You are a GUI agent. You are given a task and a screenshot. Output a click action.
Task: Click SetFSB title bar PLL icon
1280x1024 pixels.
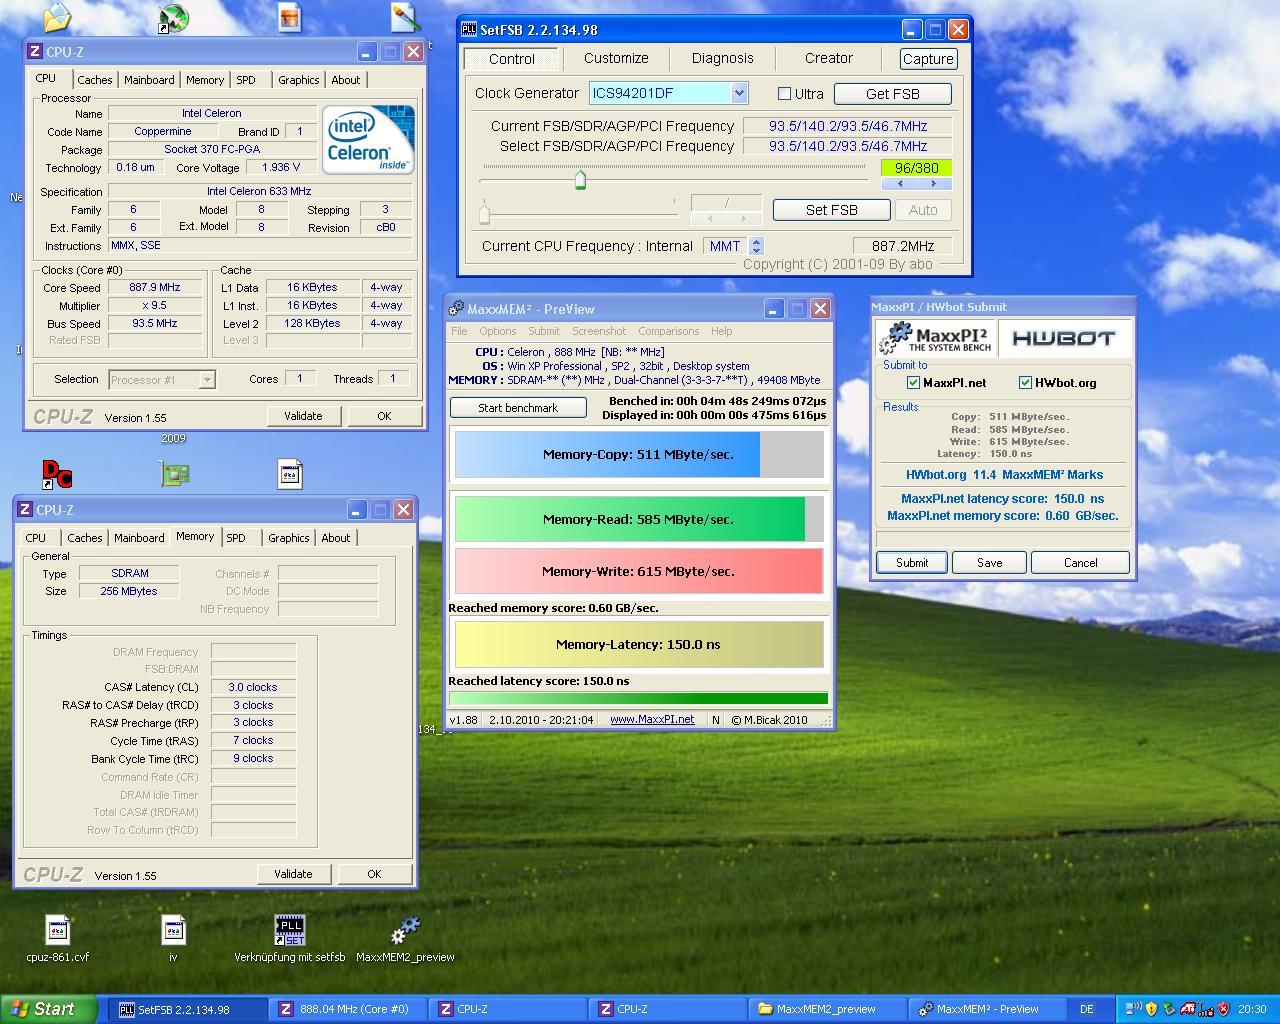(x=469, y=30)
